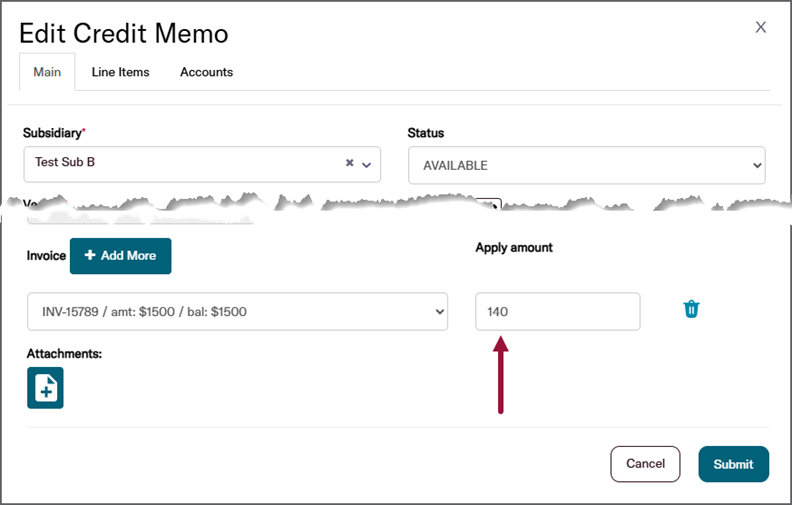
Task: Select the Main tab
Action: coord(47,72)
